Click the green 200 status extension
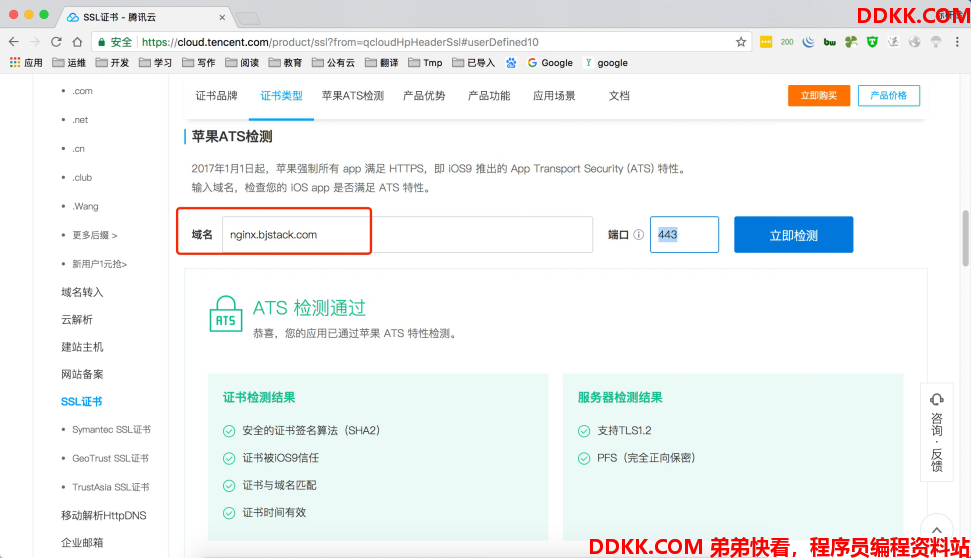Image resolution: width=972 pixels, height=558 pixels. tap(787, 42)
